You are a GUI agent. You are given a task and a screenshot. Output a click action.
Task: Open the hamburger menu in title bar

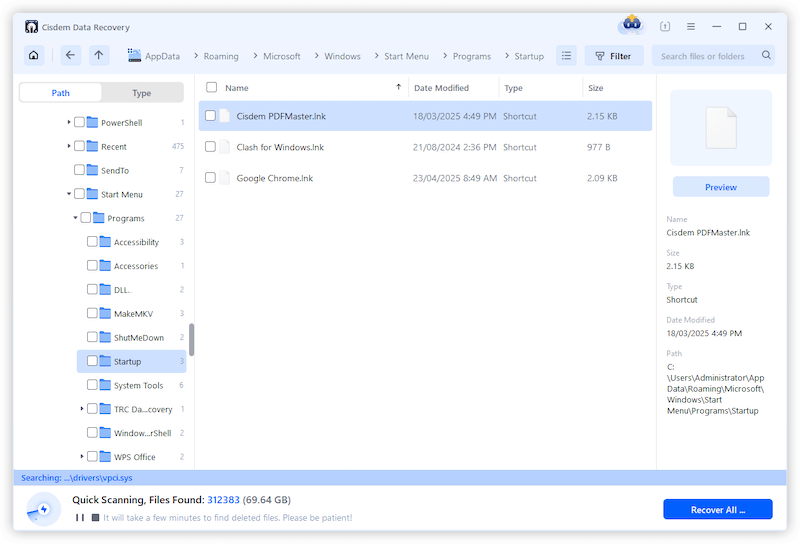click(691, 27)
